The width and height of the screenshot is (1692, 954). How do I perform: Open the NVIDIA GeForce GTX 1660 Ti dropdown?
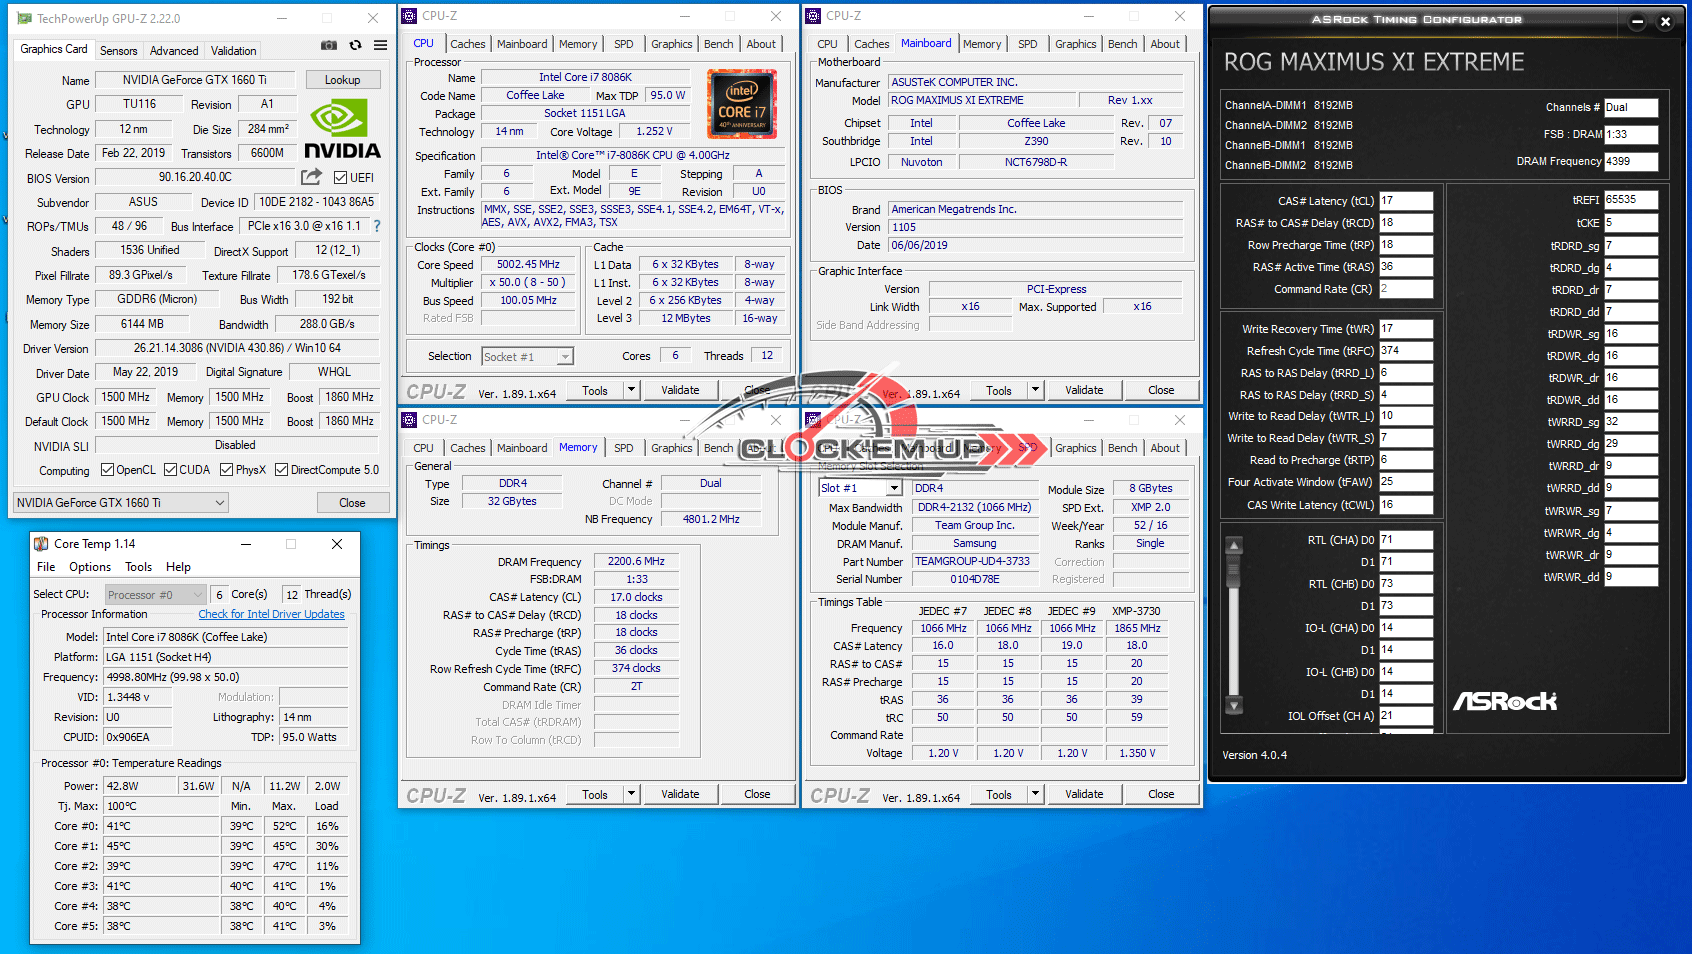point(121,503)
